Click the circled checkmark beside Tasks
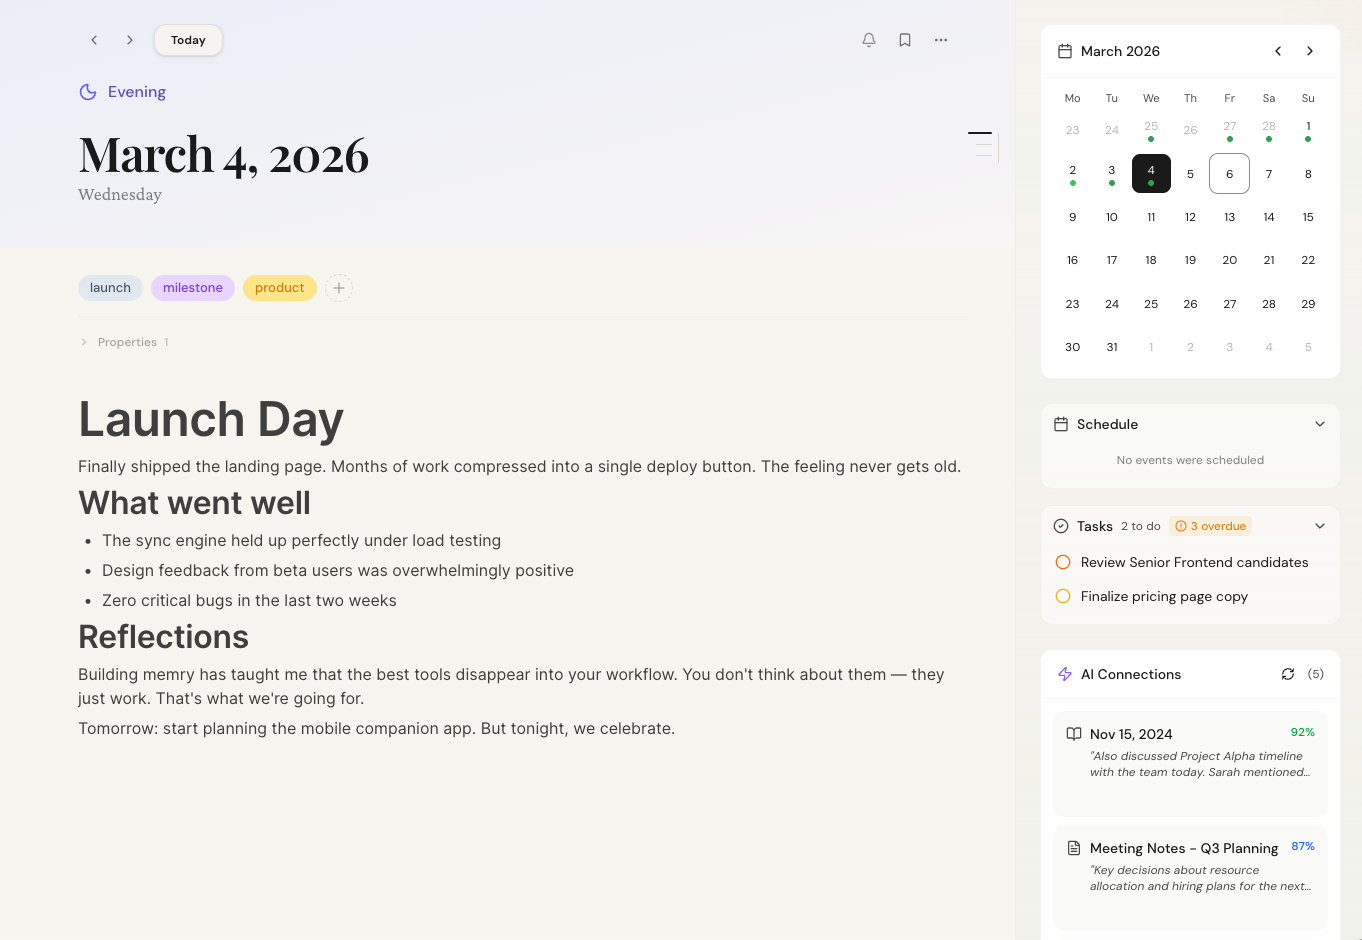The height and width of the screenshot is (940, 1362). click(x=1060, y=526)
